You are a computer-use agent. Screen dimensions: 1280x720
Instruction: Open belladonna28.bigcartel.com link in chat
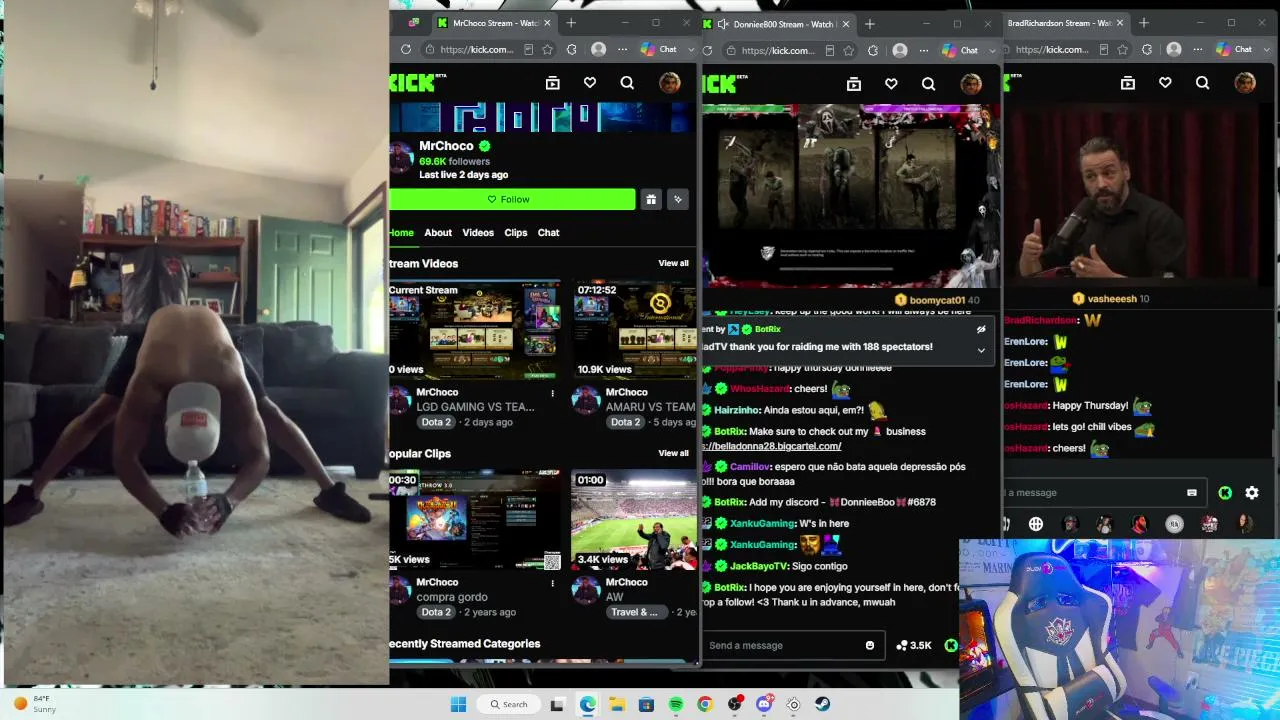[772, 446]
